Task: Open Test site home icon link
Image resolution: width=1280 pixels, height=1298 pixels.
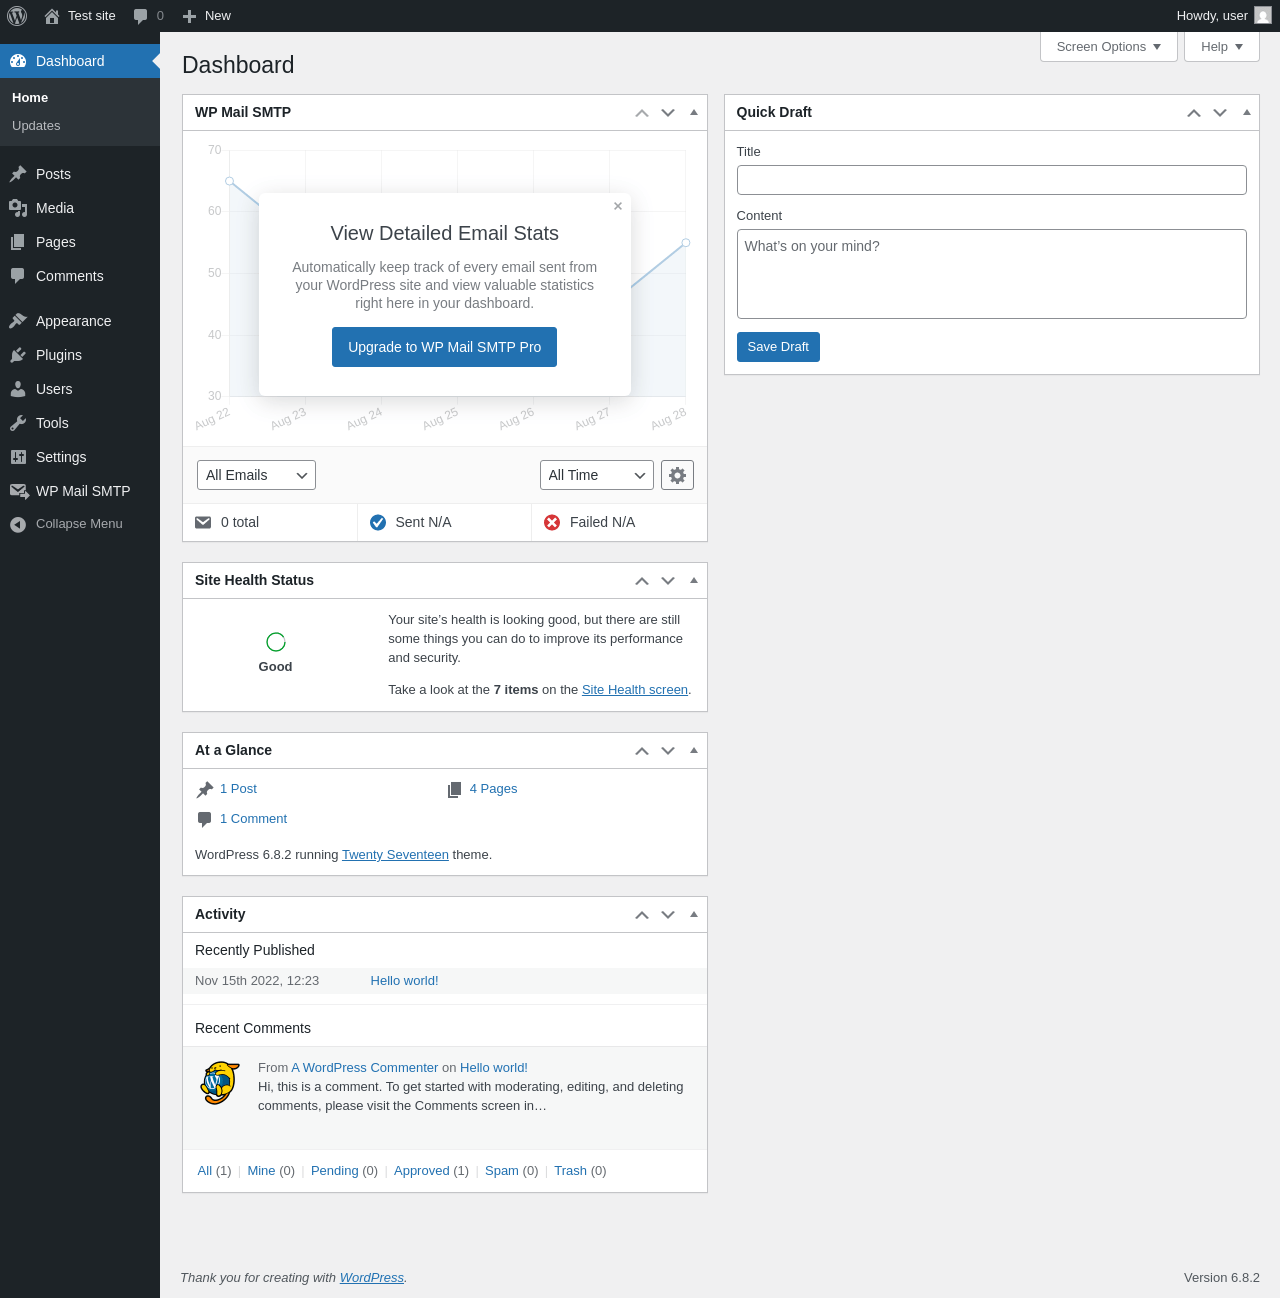Action: tap(52, 16)
